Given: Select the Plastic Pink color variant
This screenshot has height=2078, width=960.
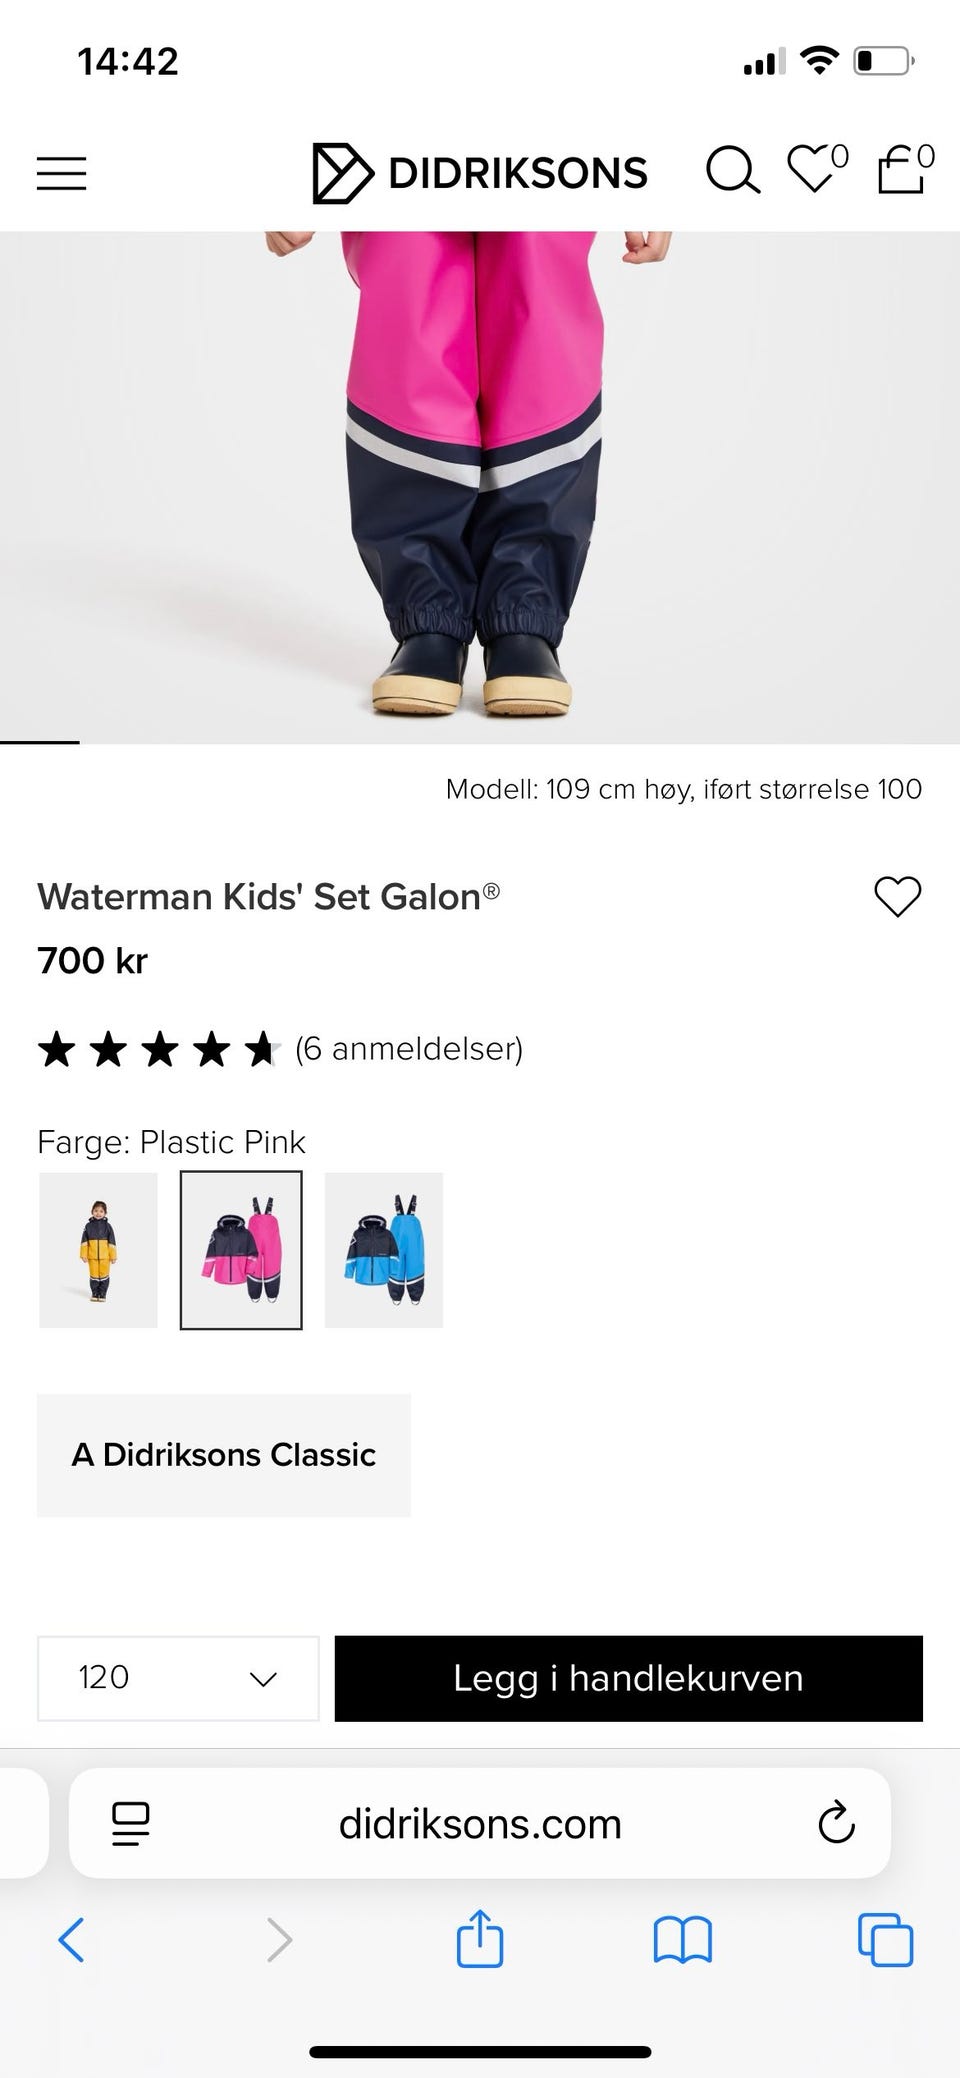Looking at the screenshot, I should coord(241,1250).
